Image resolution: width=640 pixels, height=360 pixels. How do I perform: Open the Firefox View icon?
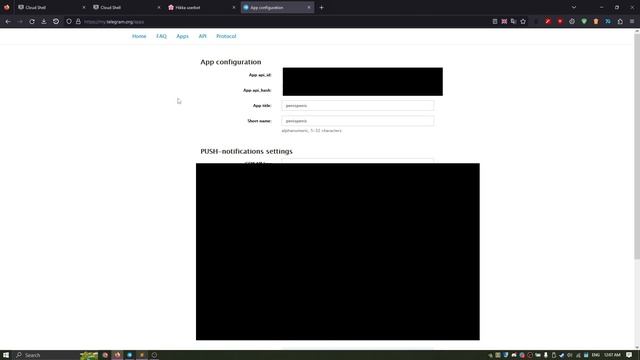7,7
